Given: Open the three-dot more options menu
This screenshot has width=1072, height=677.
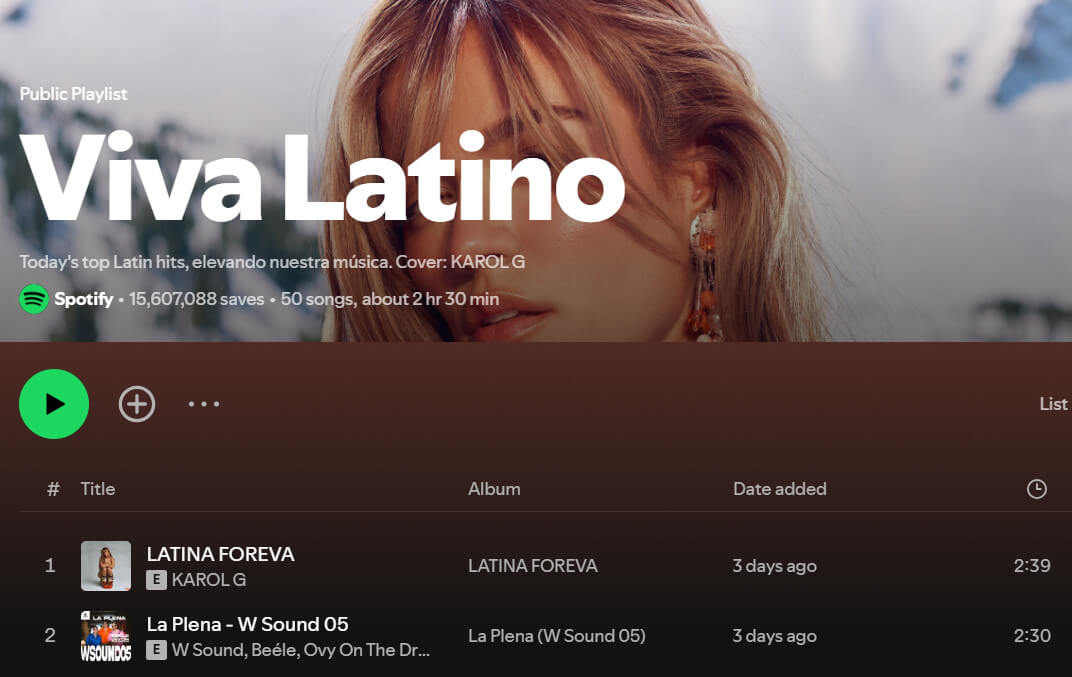Looking at the screenshot, I should (204, 404).
